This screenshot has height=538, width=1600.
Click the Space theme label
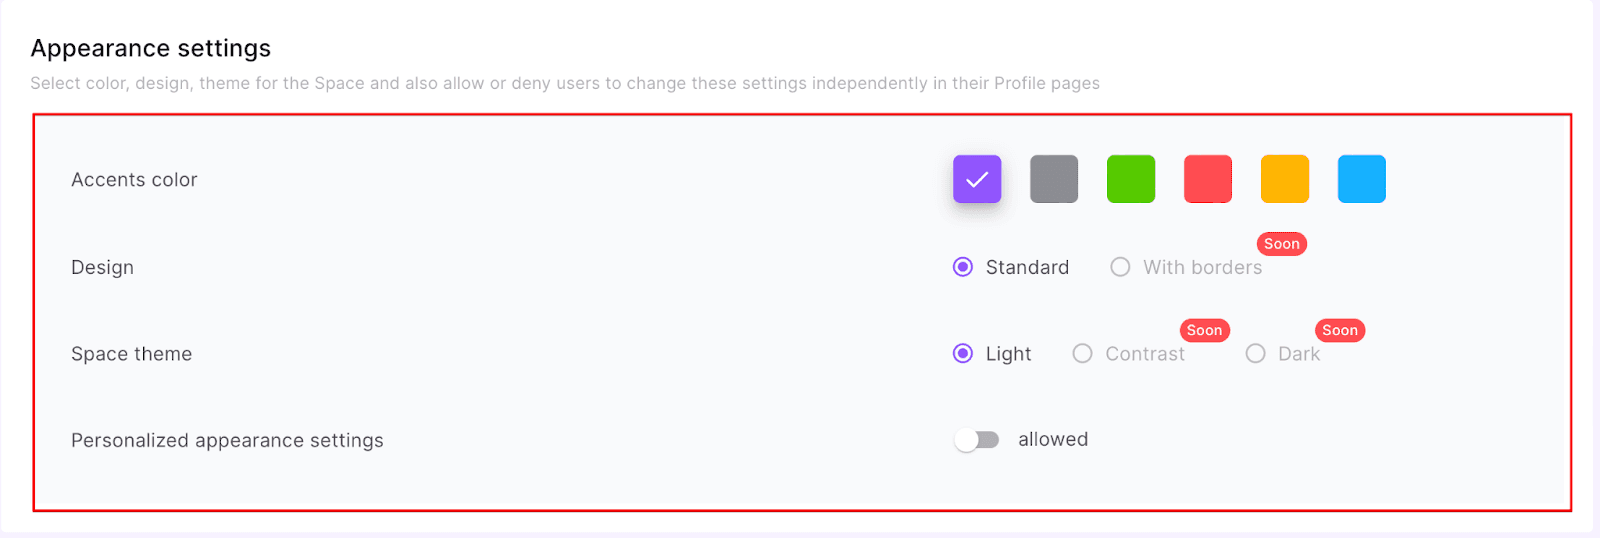[131, 354]
